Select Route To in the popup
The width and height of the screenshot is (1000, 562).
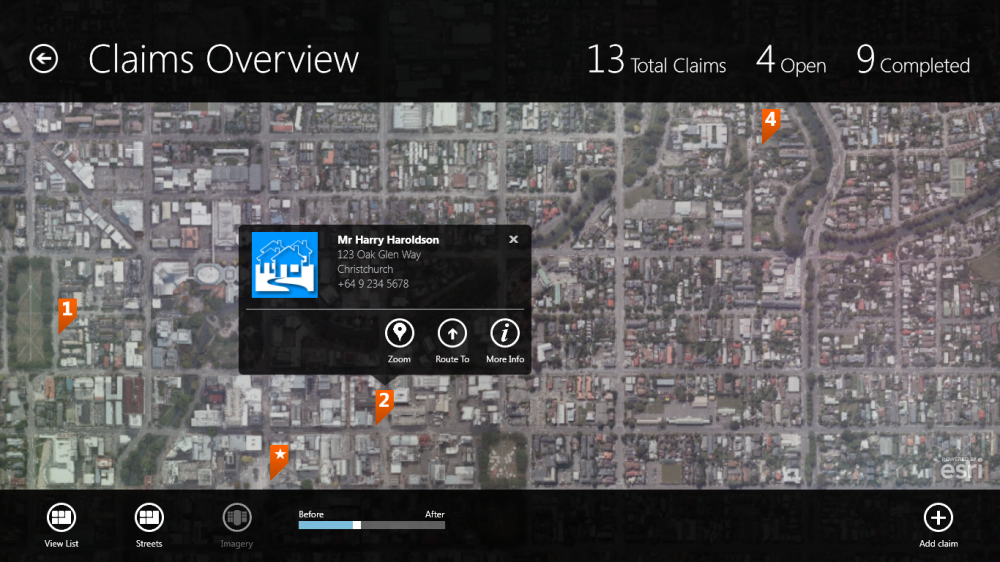[452, 333]
